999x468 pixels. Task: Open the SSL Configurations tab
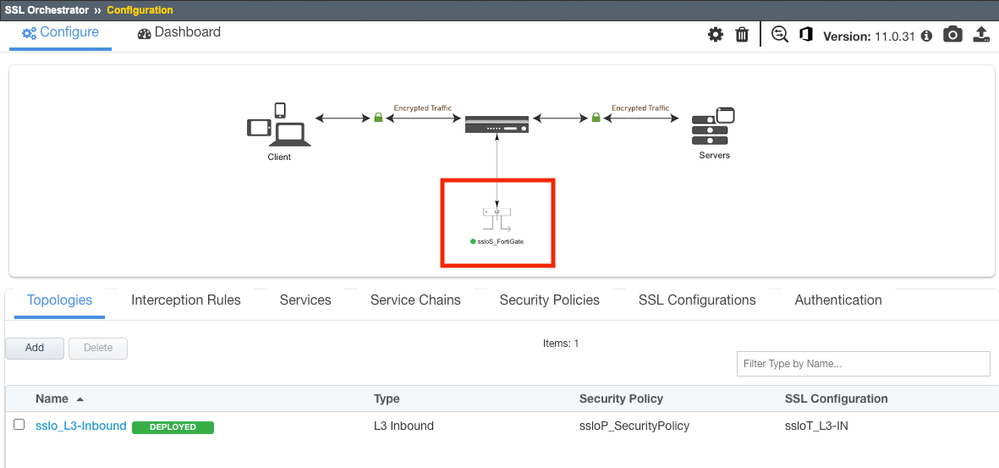point(697,300)
